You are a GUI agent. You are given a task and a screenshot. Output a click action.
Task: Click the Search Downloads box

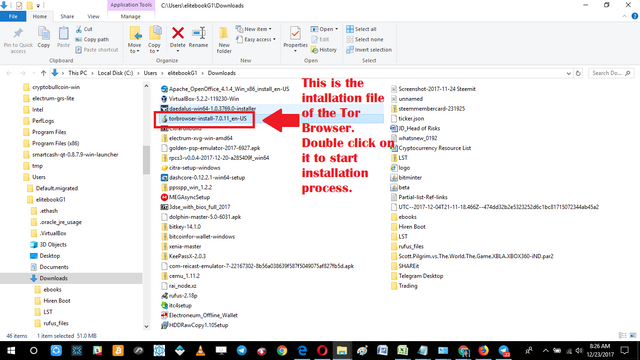(611, 73)
